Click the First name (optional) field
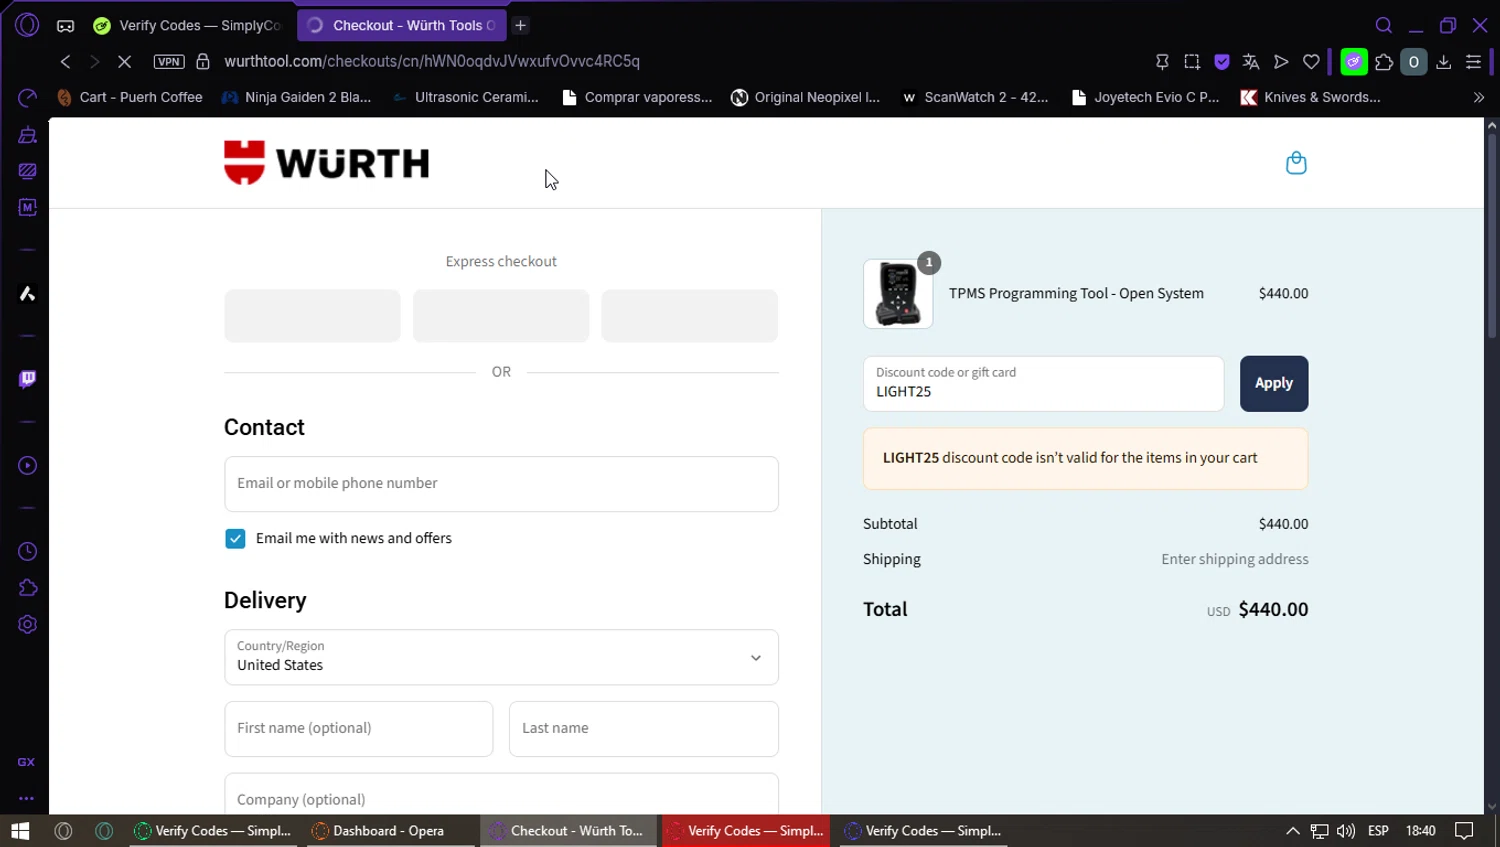Viewport: 1500px width, 847px height. 359,729
